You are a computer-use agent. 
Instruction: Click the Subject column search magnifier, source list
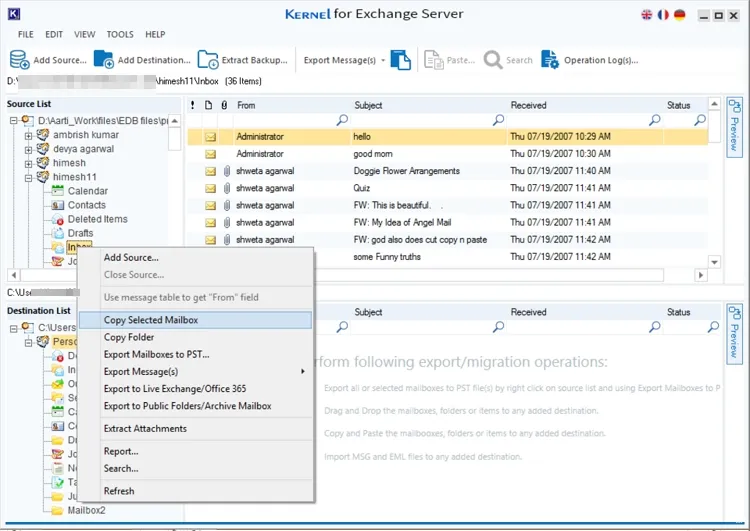(x=498, y=120)
